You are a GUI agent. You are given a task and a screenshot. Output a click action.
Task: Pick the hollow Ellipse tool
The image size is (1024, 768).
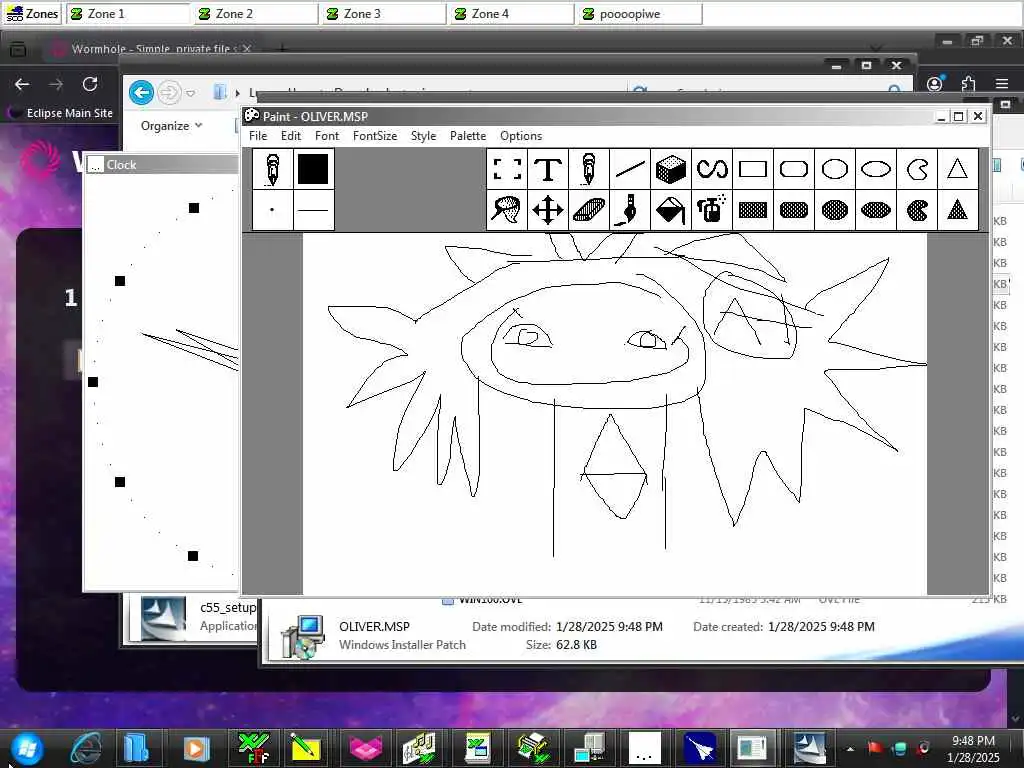[876, 169]
